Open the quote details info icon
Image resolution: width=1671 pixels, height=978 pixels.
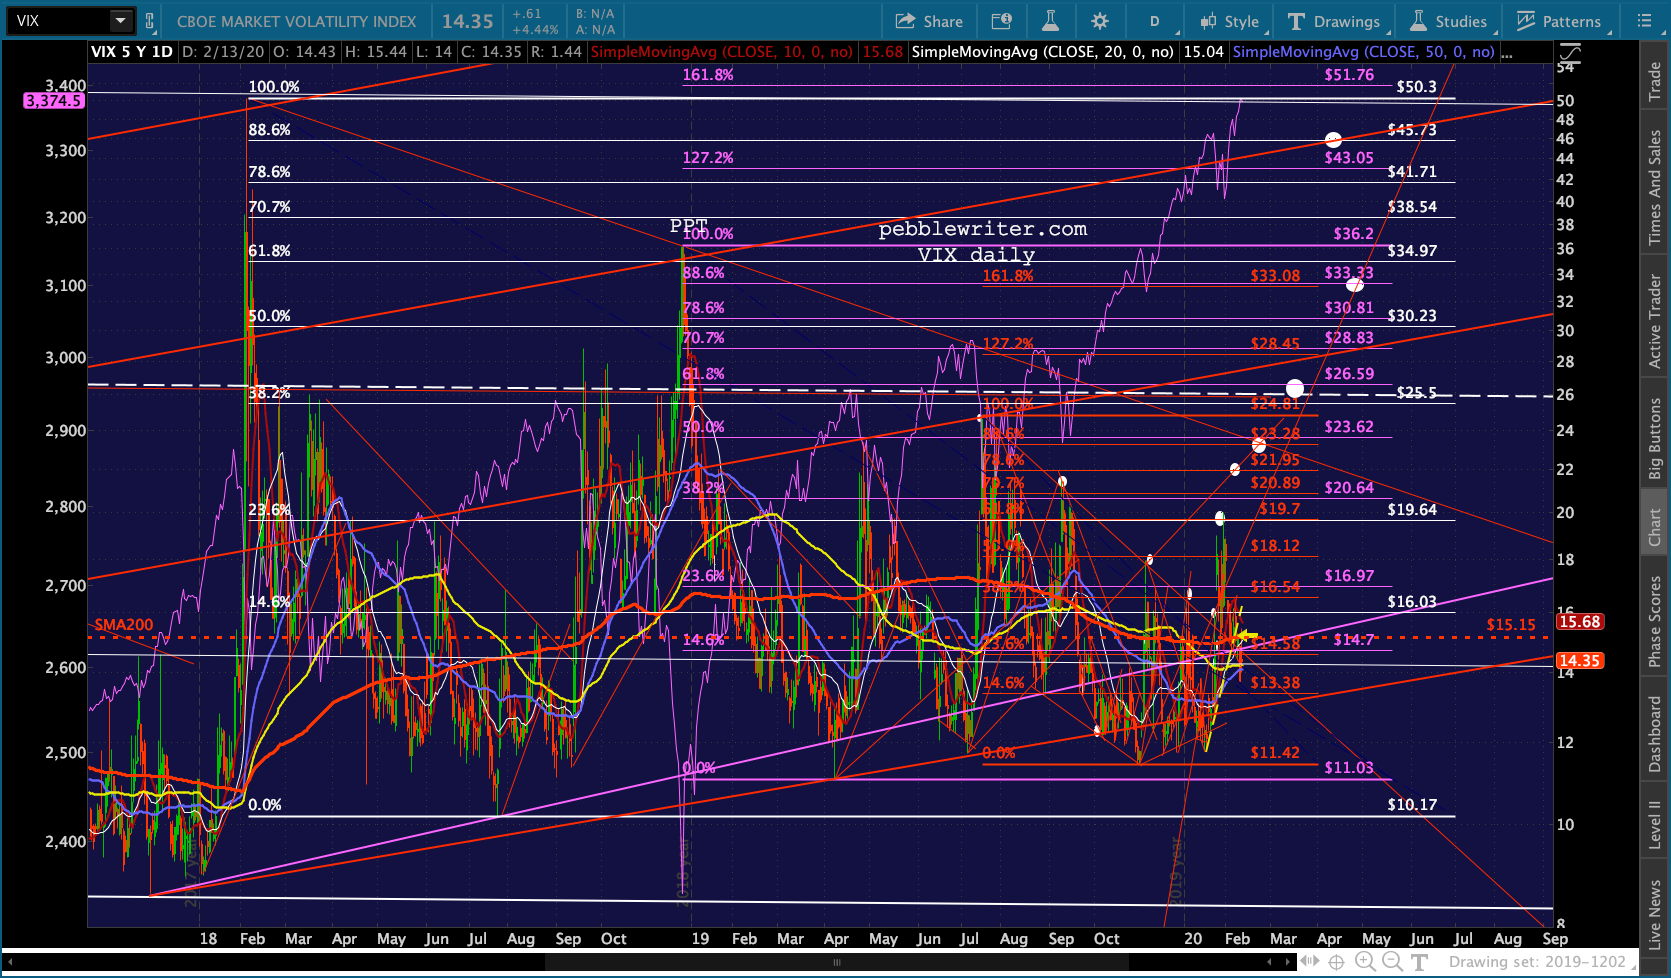pos(1001,21)
